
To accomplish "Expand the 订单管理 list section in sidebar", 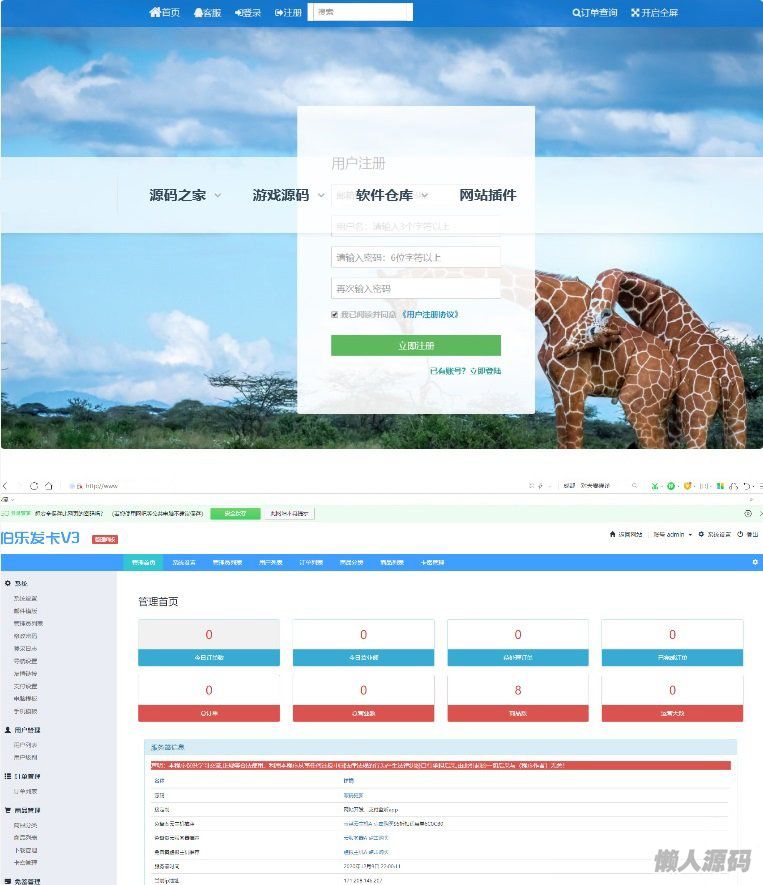I will [23, 776].
